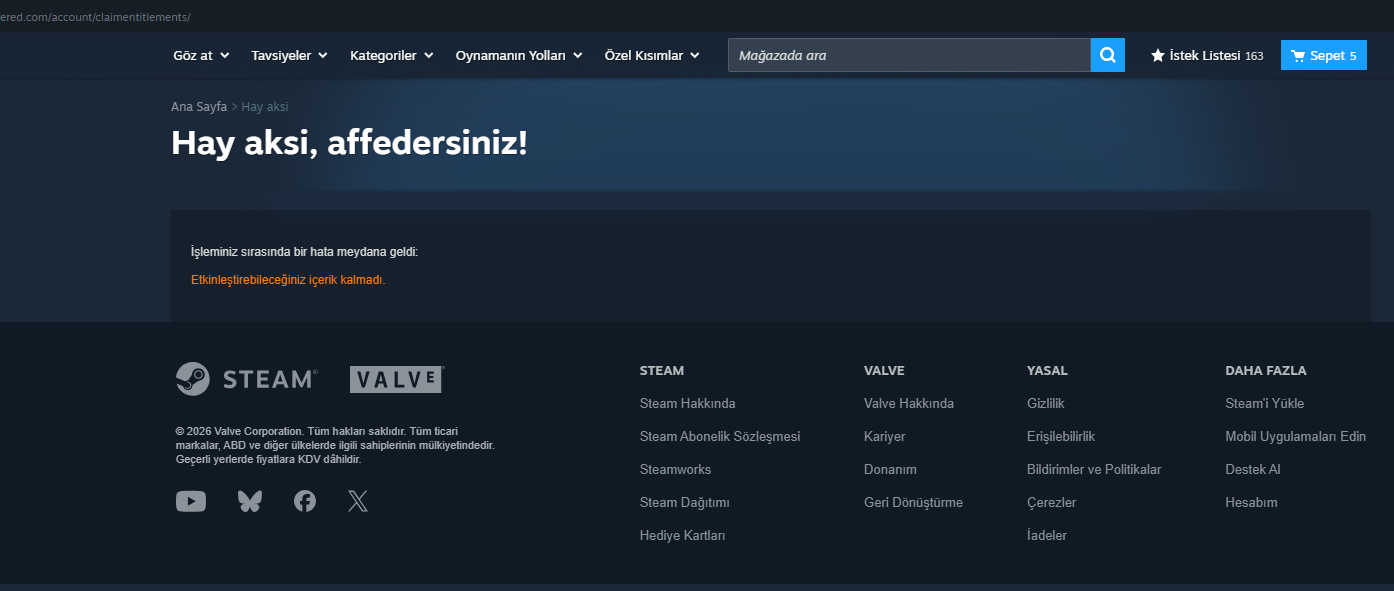This screenshot has height=591, width=1394.
Task: Click text 'İşleminiz sırasında bir hata meydana geldi:'
Action: pos(304,251)
